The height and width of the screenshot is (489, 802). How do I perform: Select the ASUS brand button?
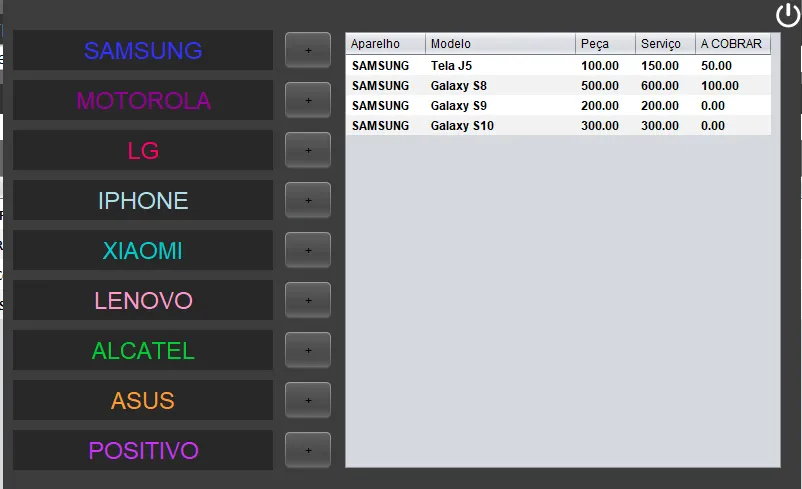(143, 400)
